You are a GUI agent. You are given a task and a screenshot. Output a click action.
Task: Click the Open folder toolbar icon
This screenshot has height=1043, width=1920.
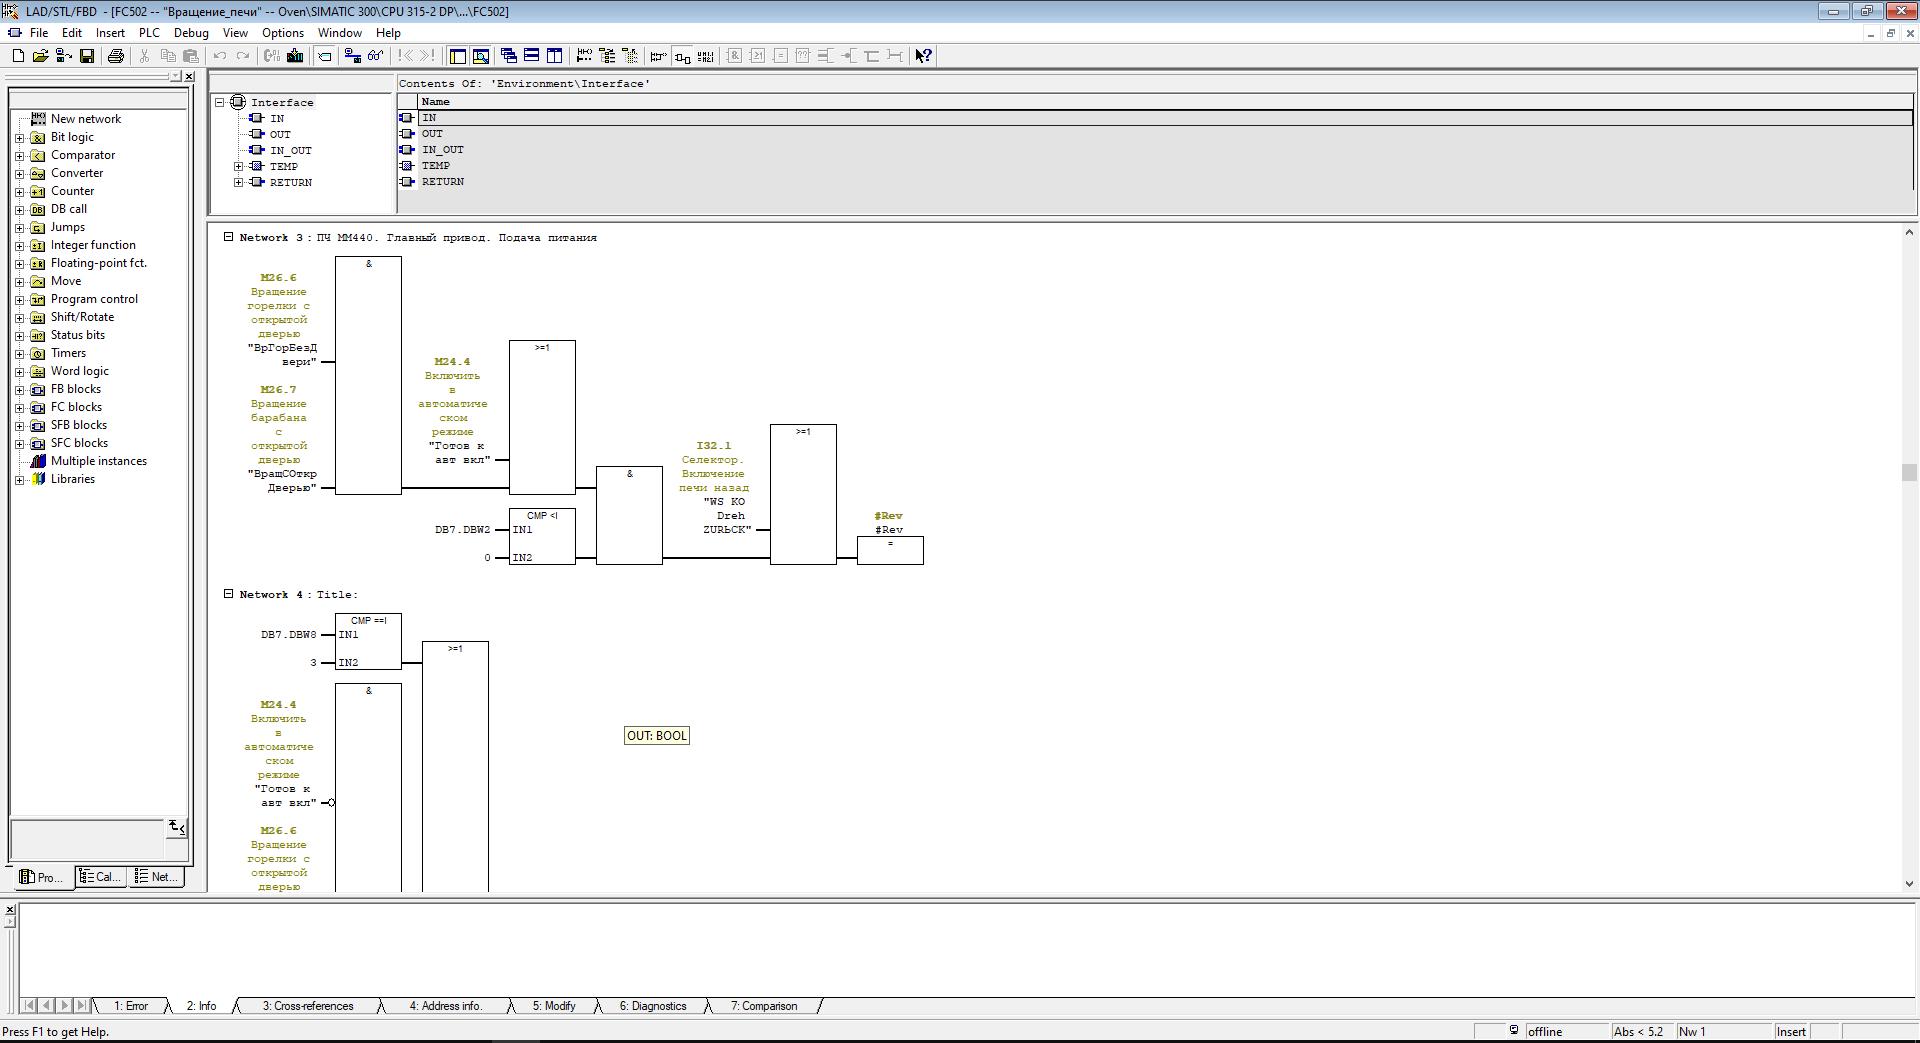tap(41, 56)
